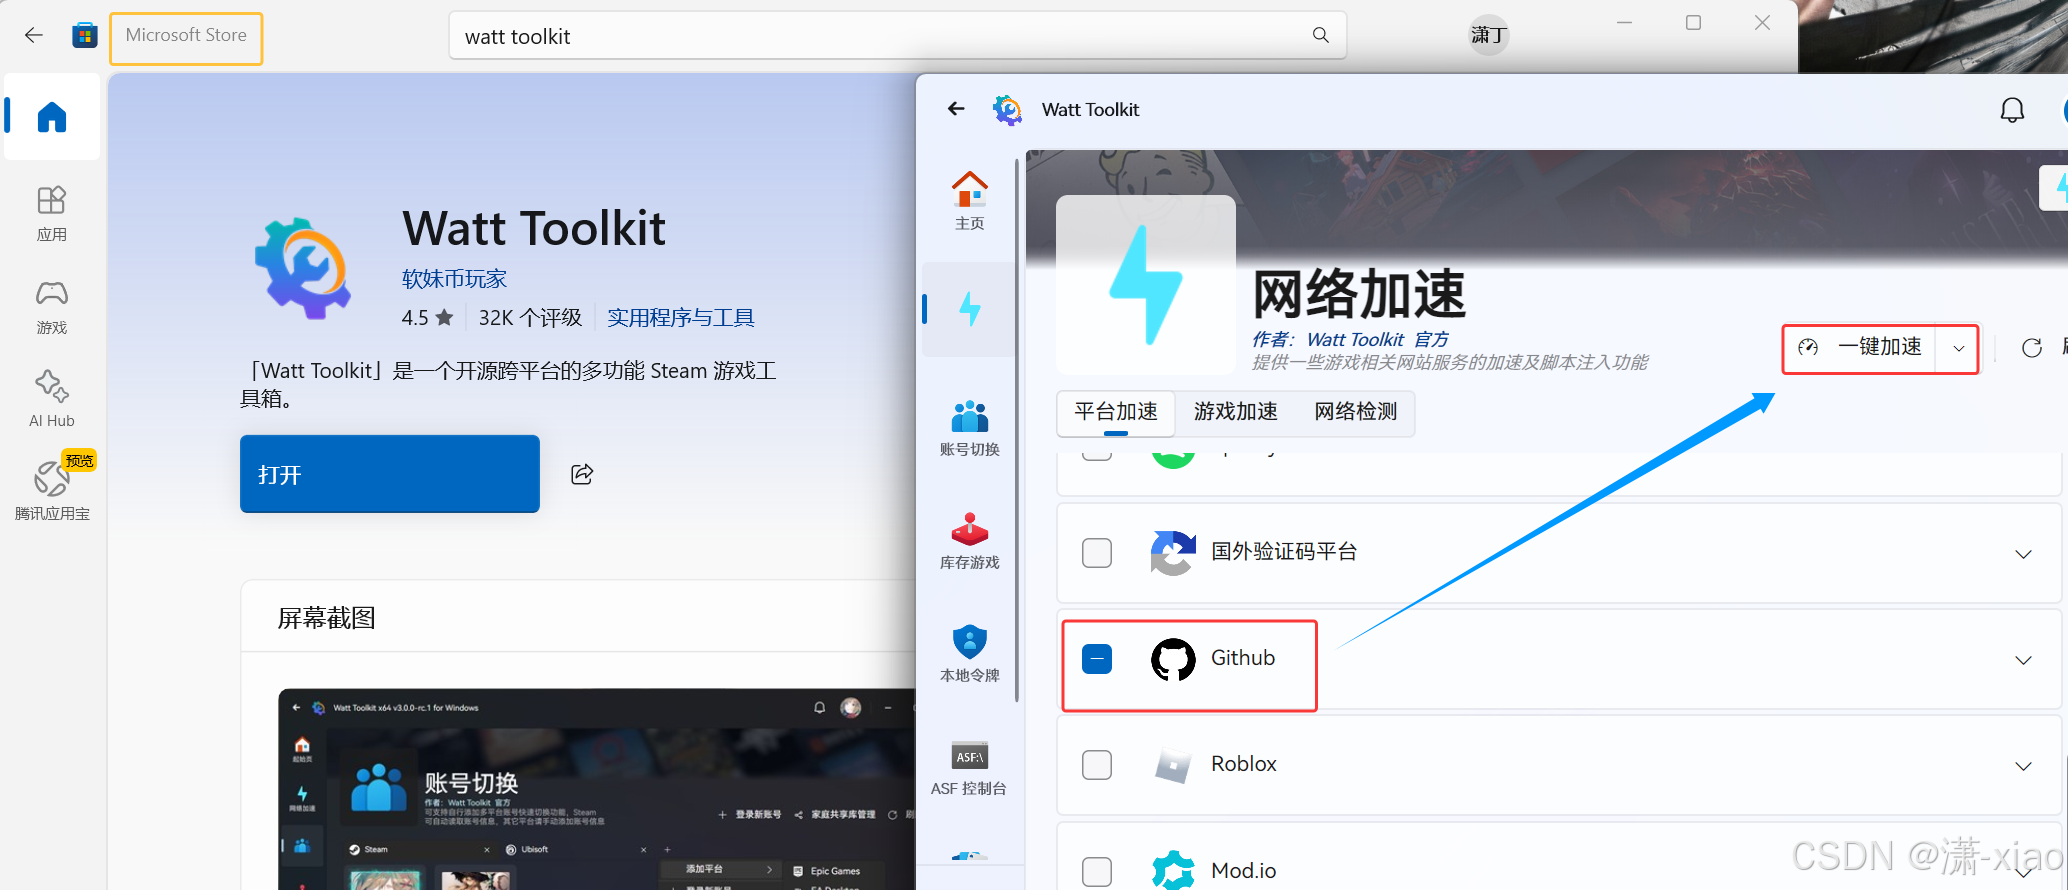This screenshot has width=2068, height=890.
Task: Click the share icon beside 打开 button
Action: point(582,474)
